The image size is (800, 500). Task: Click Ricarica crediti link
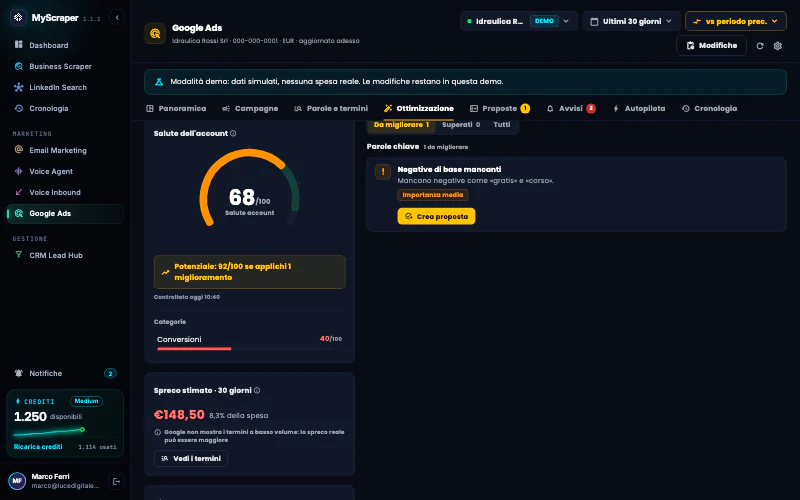pyautogui.click(x=38, y=446)
